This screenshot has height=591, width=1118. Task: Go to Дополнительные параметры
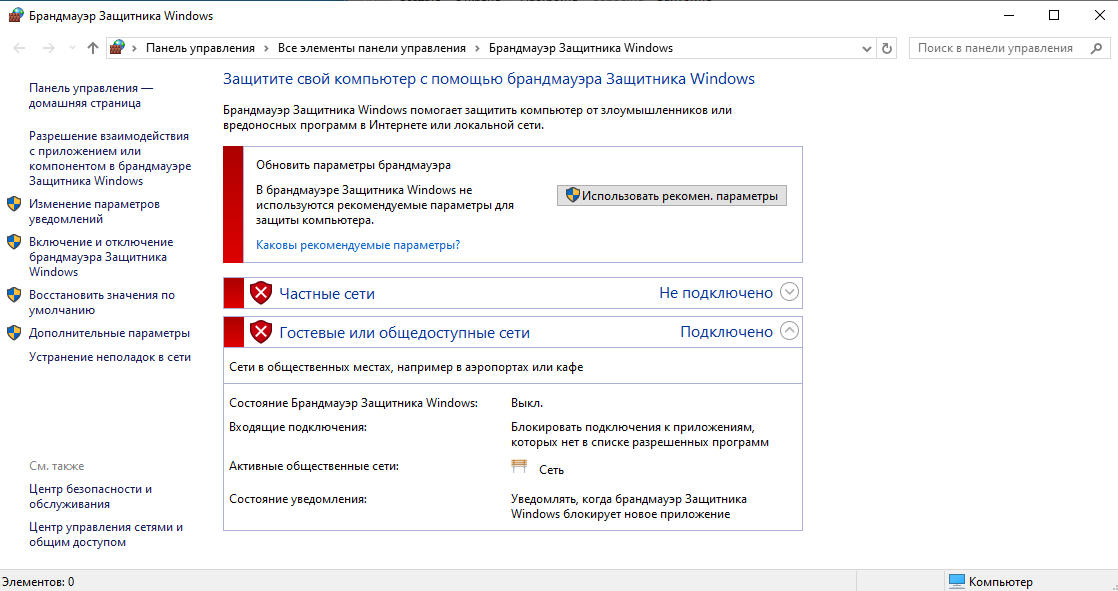coord(109,333)
